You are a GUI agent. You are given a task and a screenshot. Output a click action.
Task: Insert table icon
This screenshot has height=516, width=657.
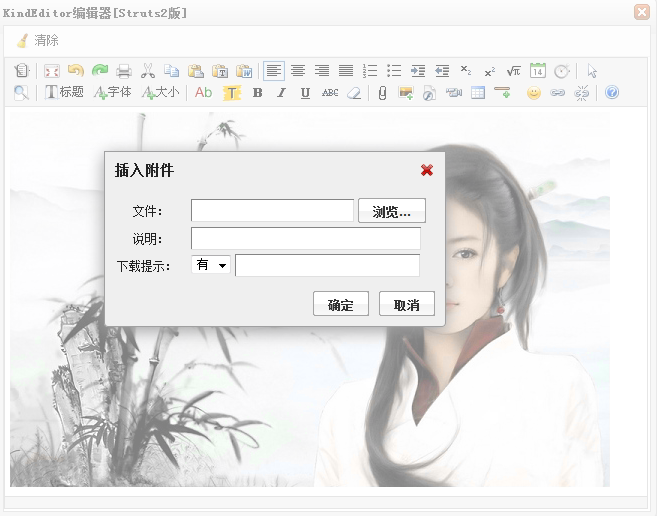pyautogui.click(x=478, y=93)
